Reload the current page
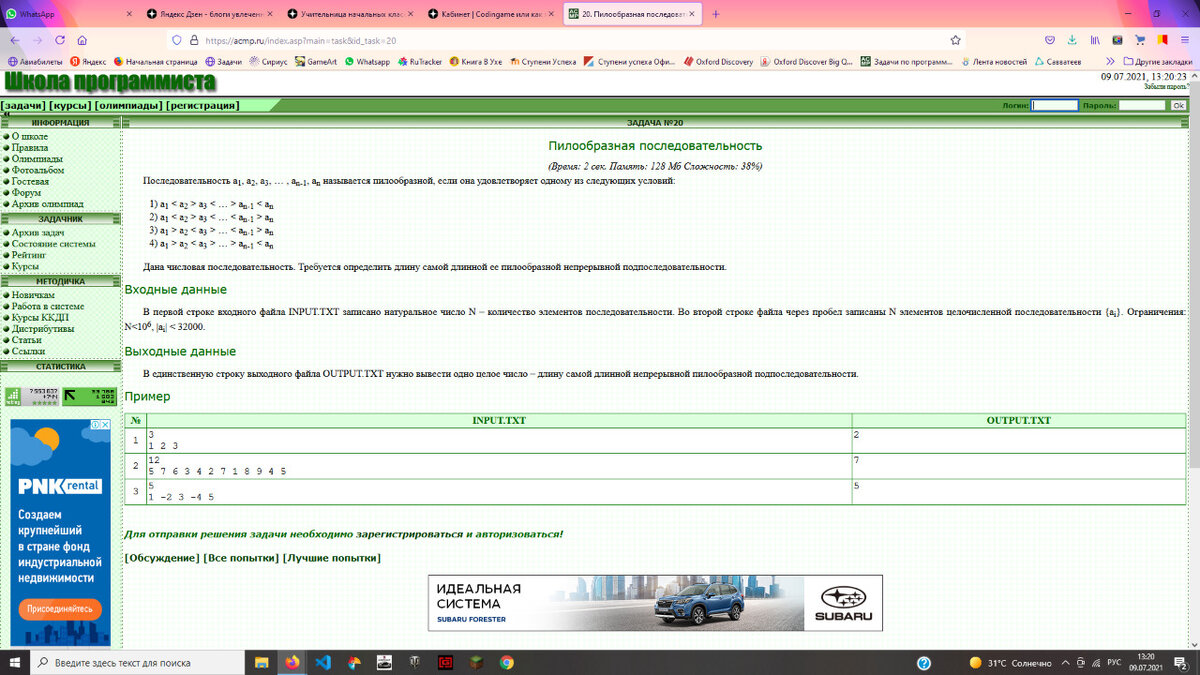The image size is (1200, 675). (x=60, y=40)
